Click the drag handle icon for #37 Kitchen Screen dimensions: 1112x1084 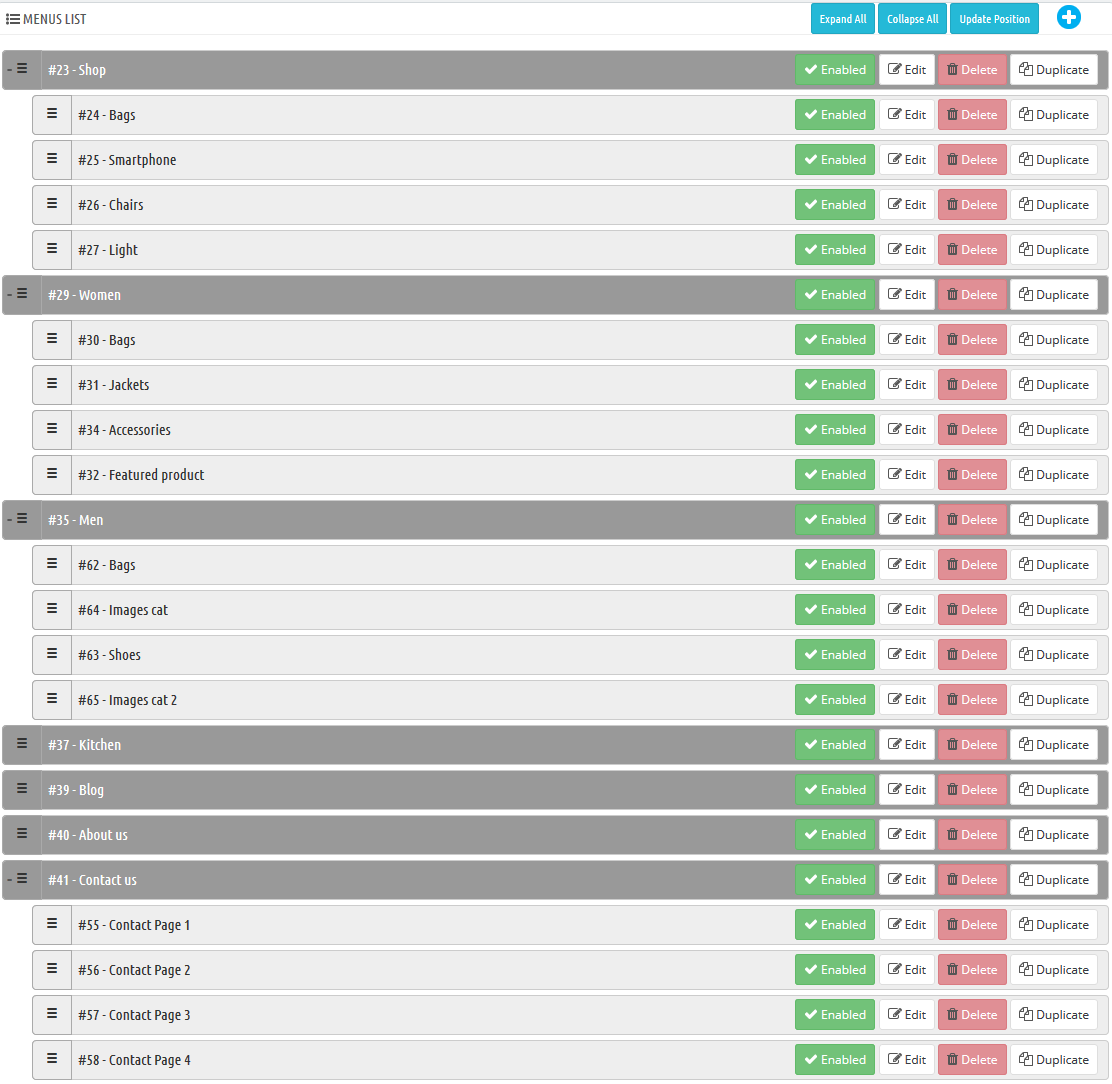(22, 744)
